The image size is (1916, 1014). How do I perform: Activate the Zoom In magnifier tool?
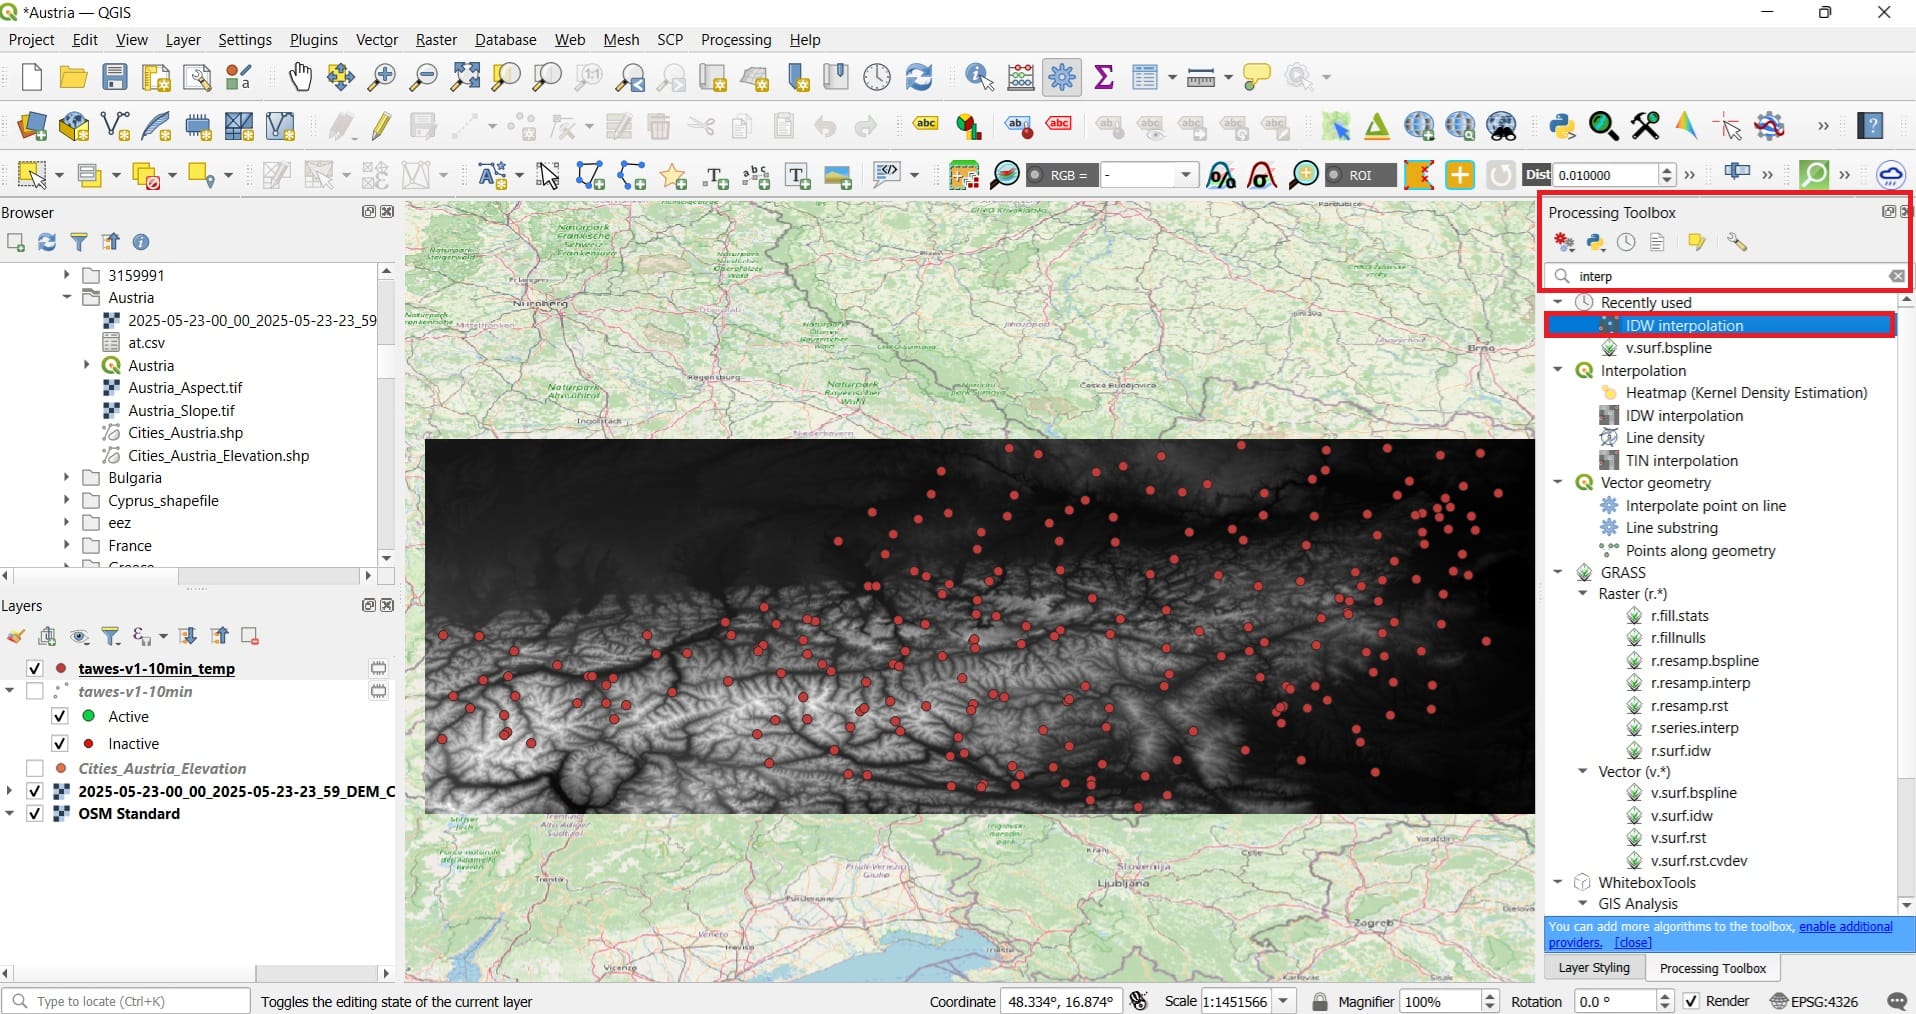pyautogui.click(x=382, y=77)
